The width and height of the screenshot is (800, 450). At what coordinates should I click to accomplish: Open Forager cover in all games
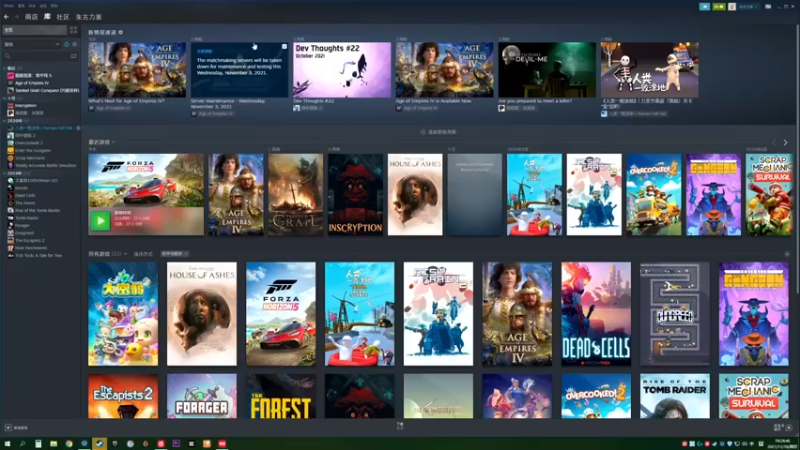click(202, 396)
